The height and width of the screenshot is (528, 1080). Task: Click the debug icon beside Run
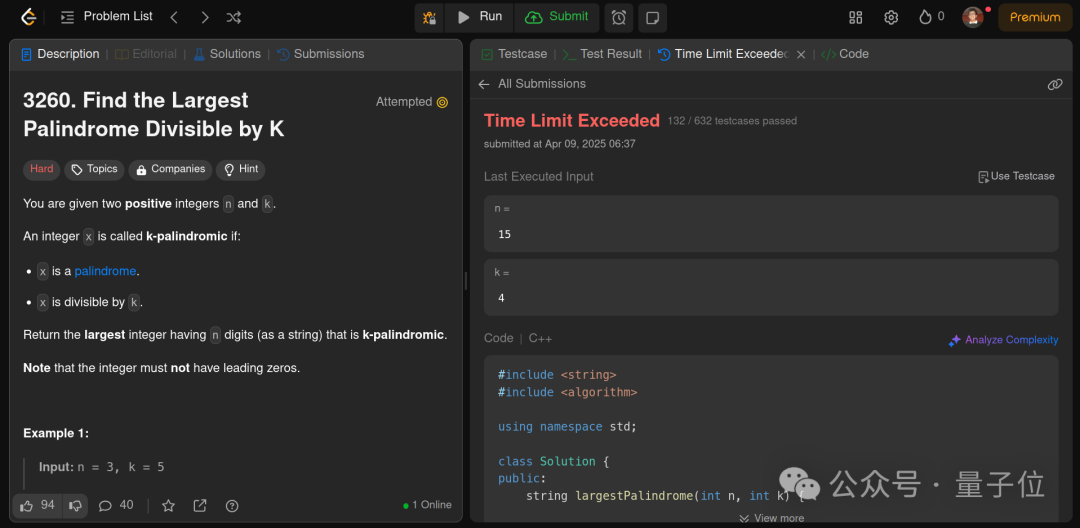pyautogui.click(x=430, y=17)
